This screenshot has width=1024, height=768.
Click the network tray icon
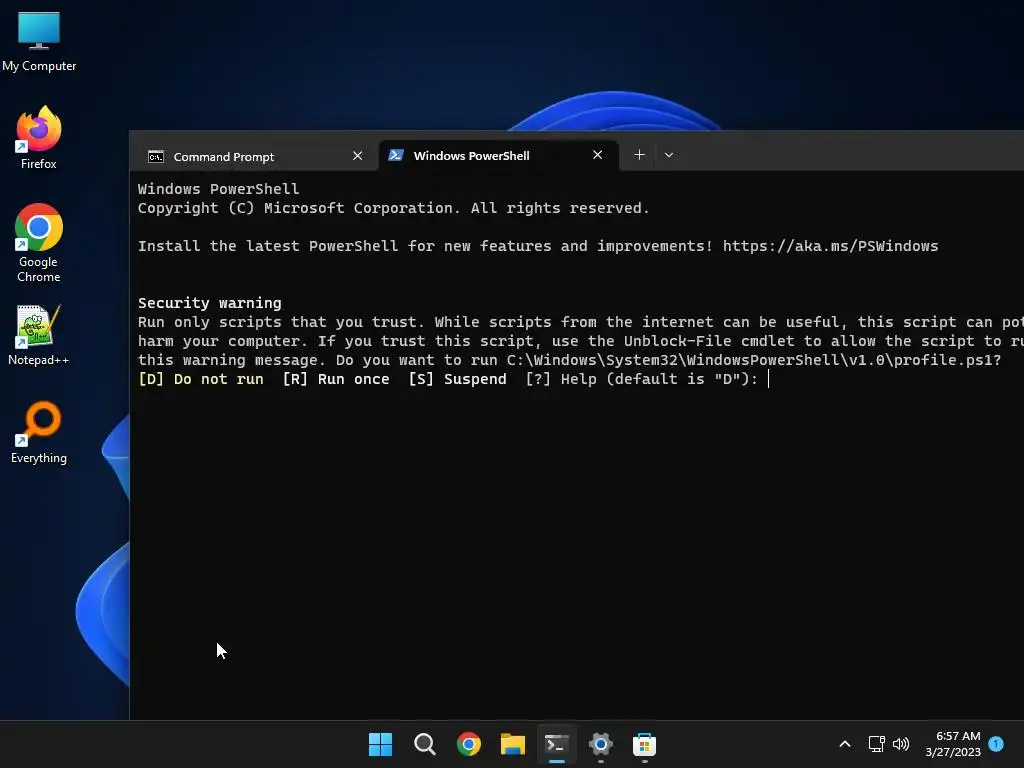click(876, 744)
